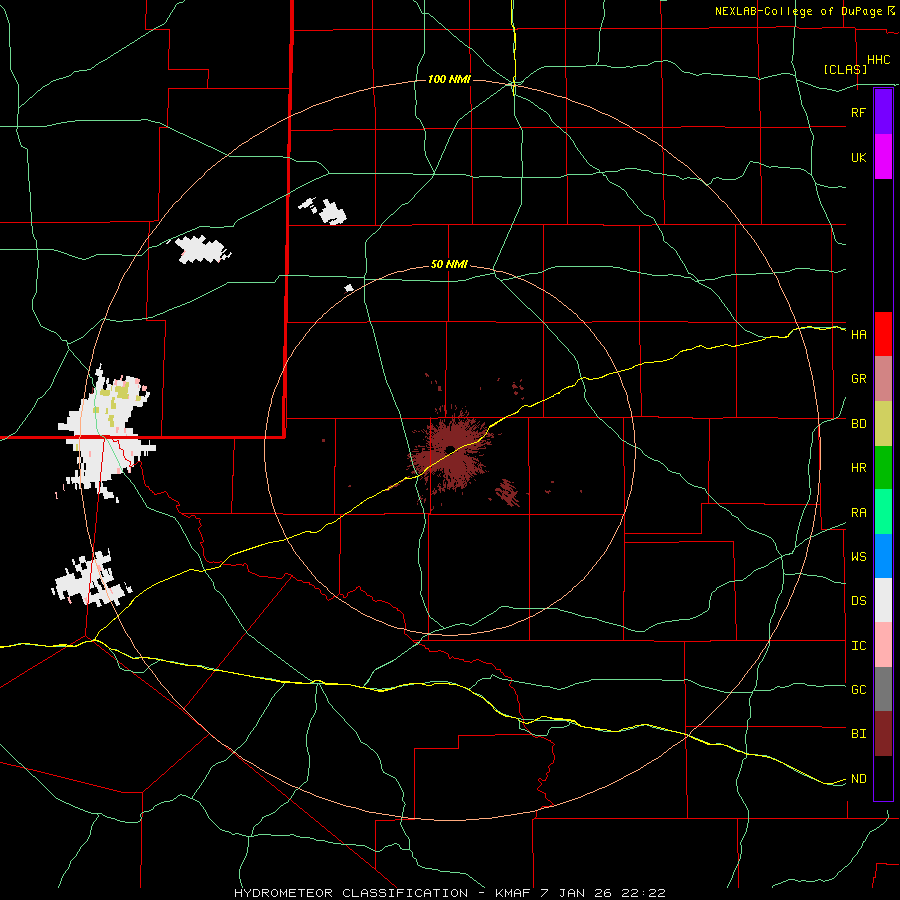Click the small brown echo patch southeast of radar

(x=507, y=492)
